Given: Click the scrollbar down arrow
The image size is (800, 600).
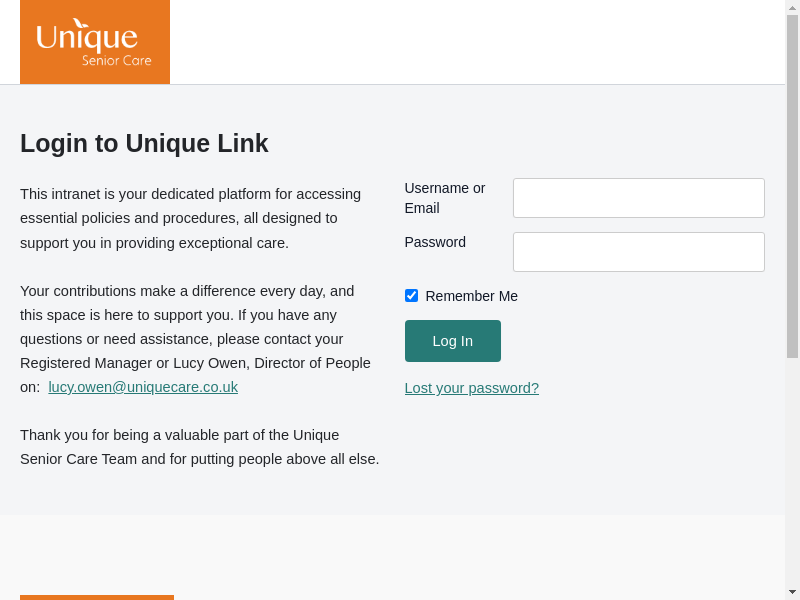Looking at the screenshot, I should (792, 592).
